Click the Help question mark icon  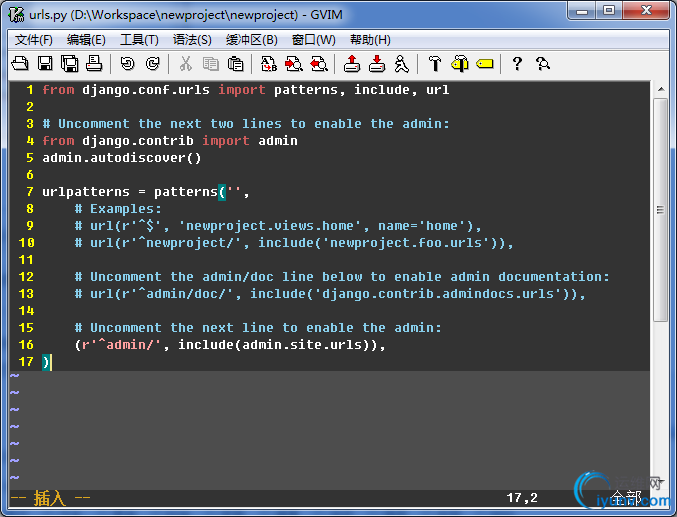517,64
